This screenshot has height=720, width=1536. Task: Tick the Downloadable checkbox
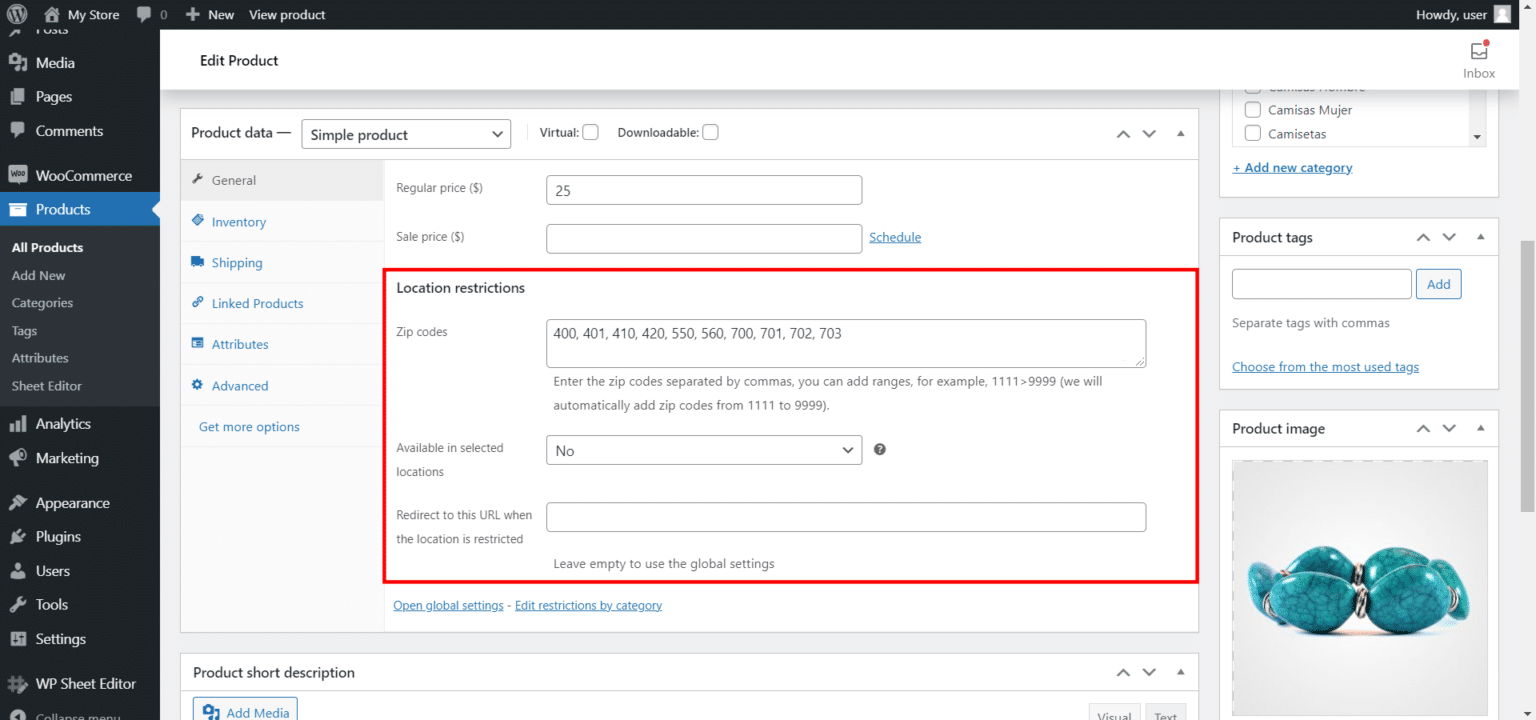tap(710, 132)
